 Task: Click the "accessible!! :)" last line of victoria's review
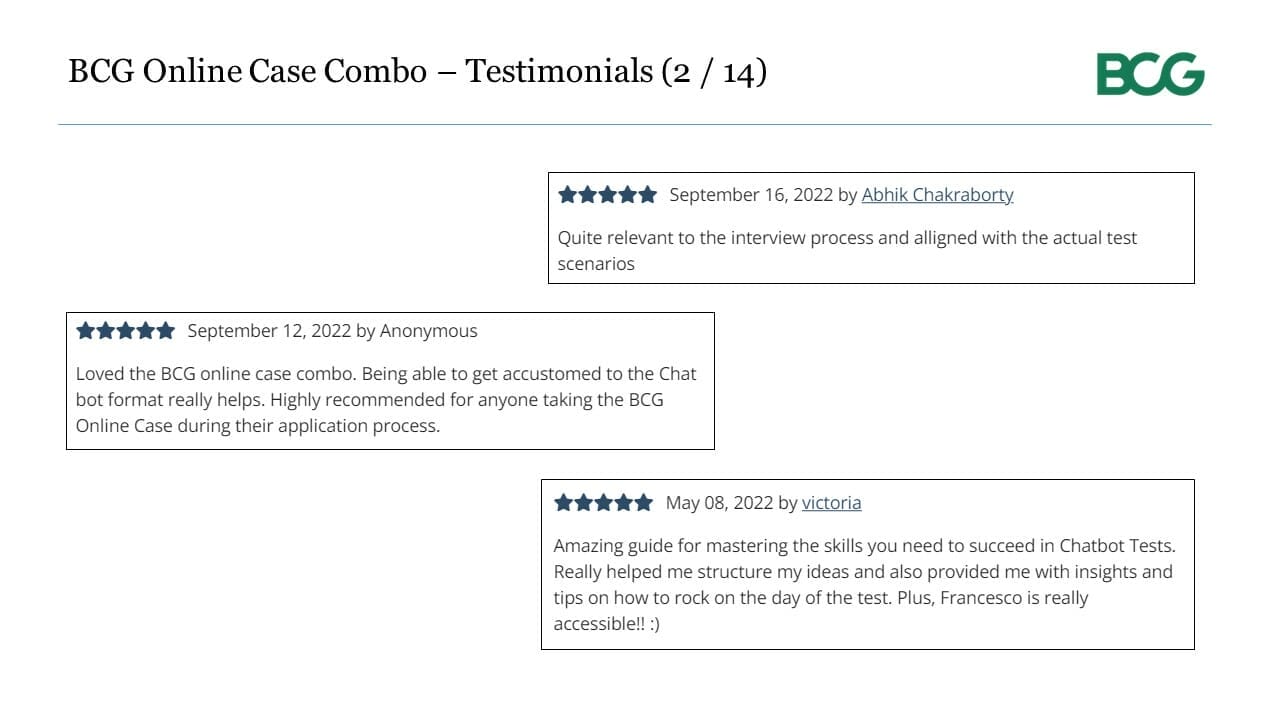click(606, 624)
